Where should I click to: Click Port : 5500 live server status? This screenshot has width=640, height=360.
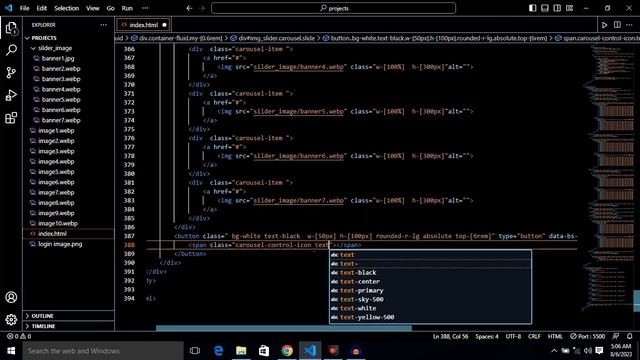coord(587,336)
